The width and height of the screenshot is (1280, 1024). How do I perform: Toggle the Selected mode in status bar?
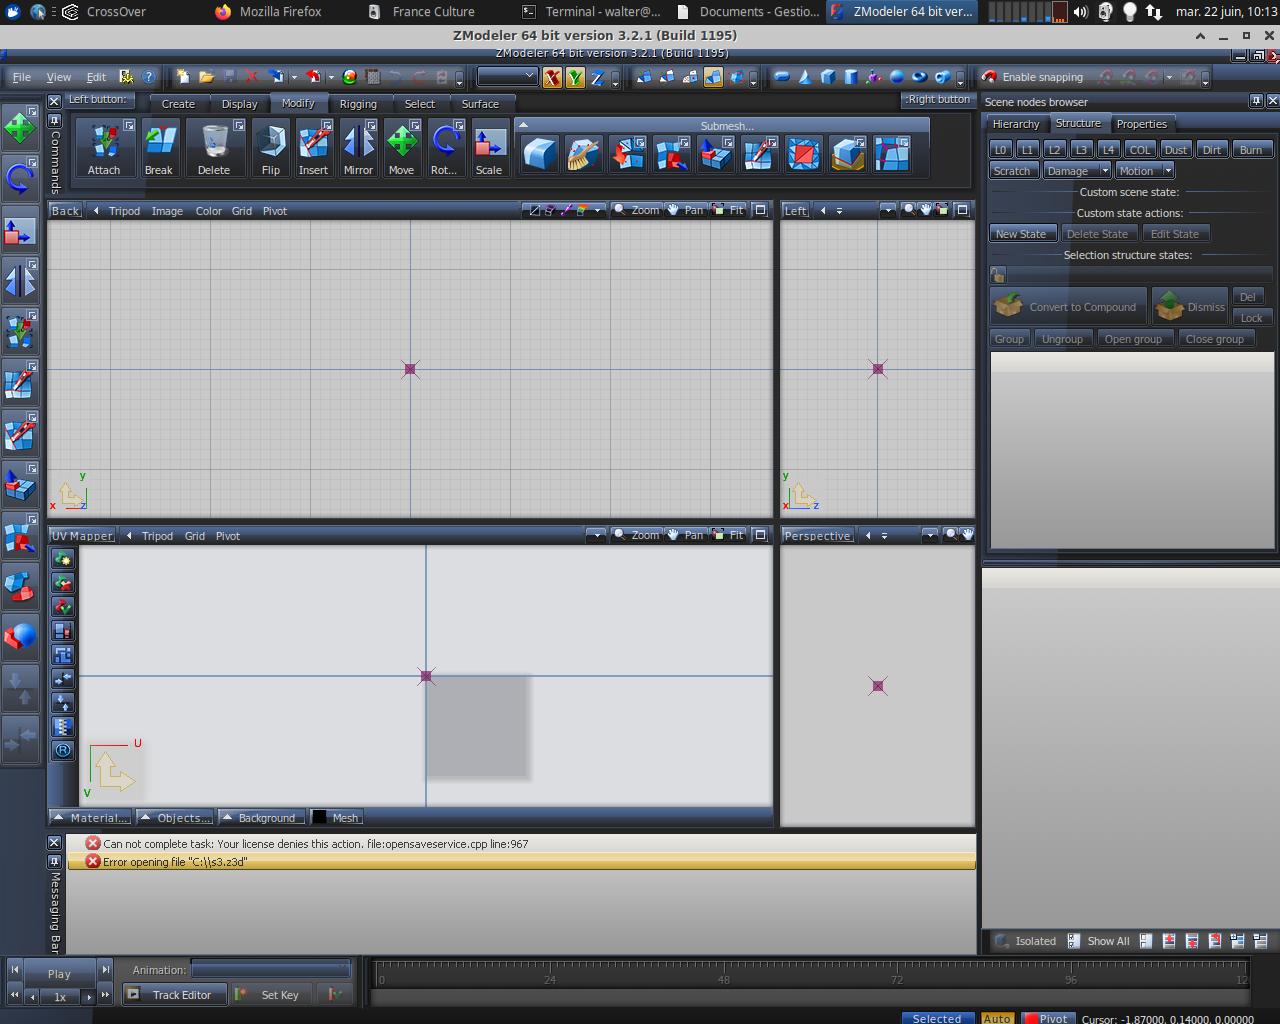[937, 1018]
